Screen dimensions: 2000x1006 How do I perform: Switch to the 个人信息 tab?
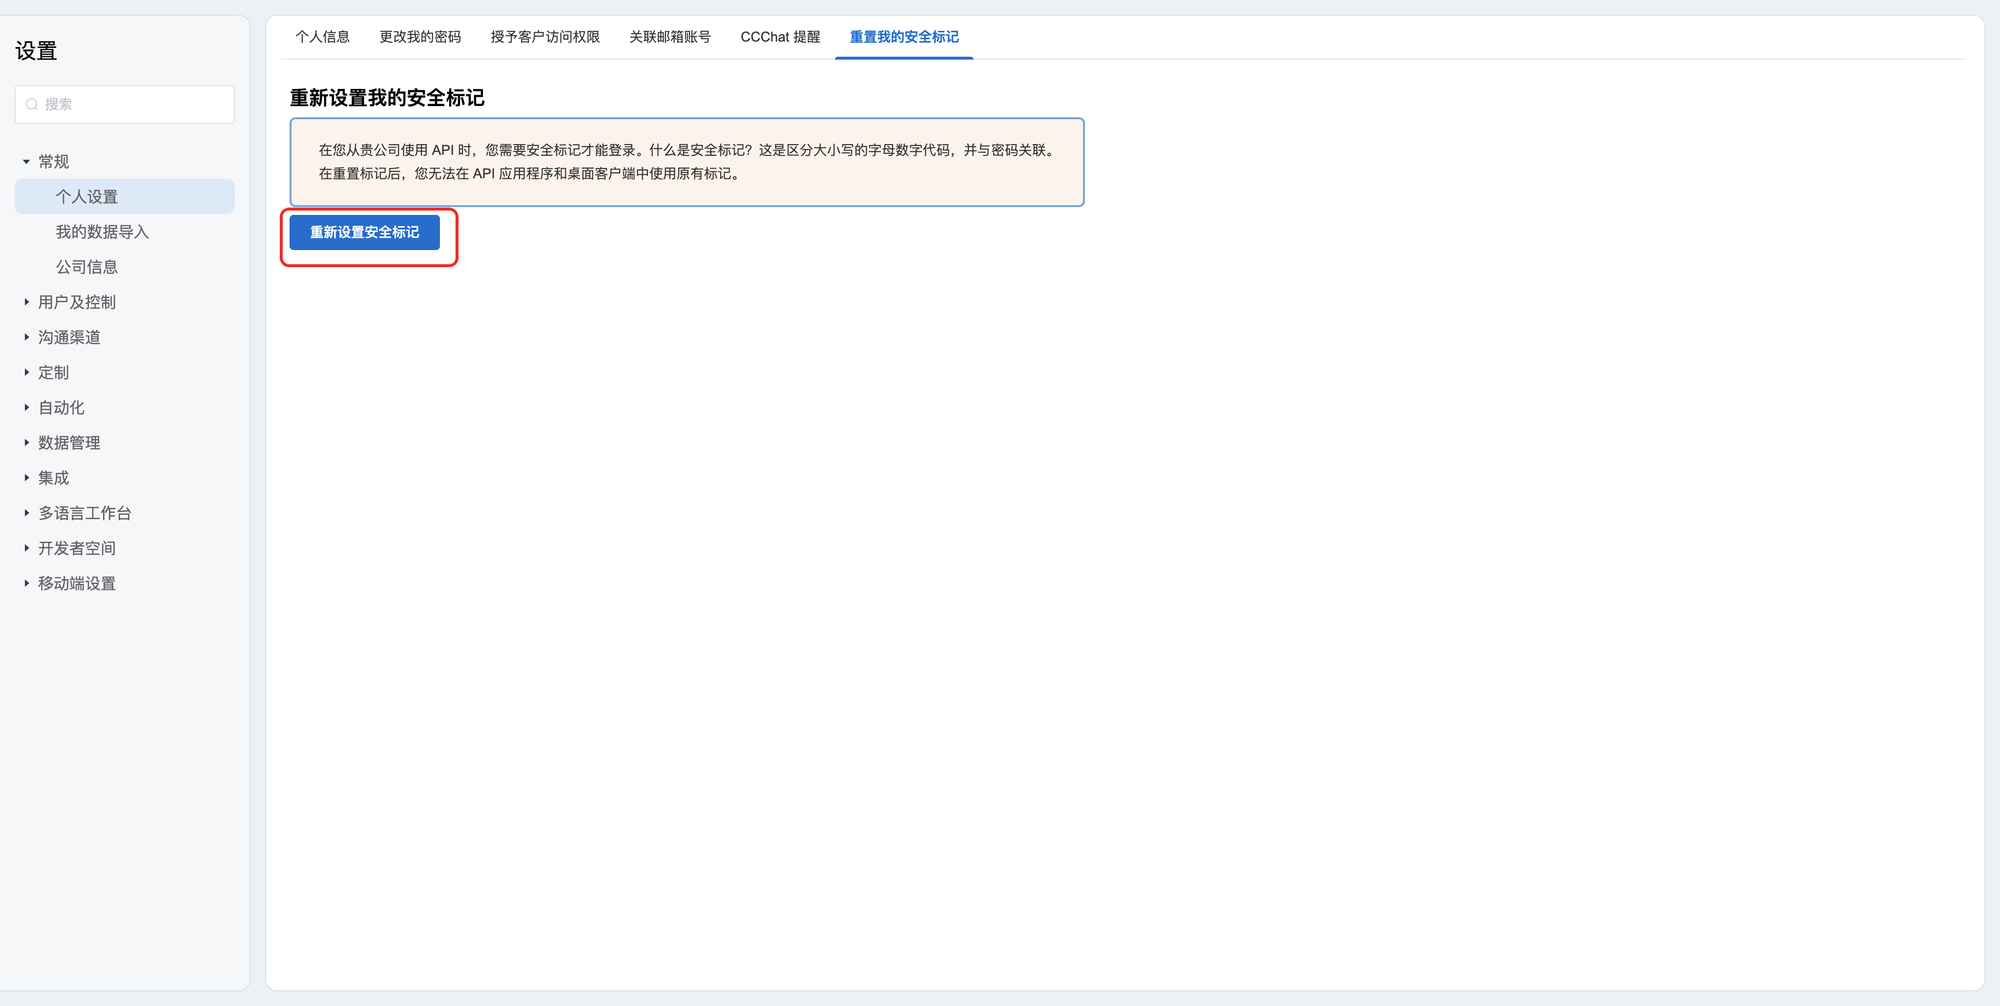point(322,37)
